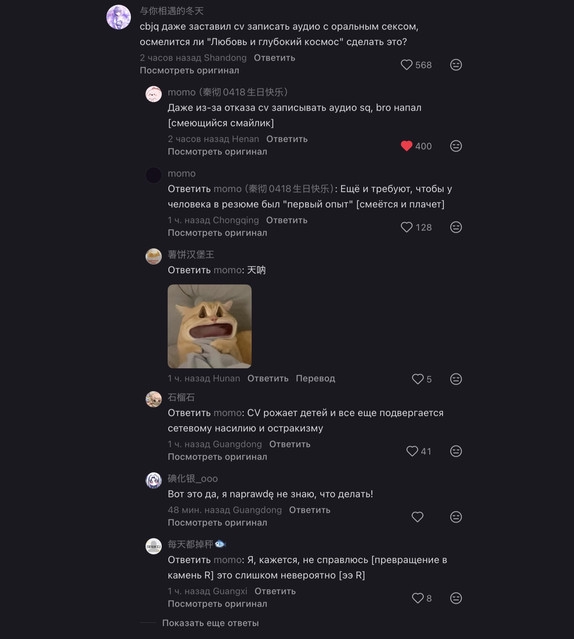Open emoji reaction beside the 8-like reply
The image size is (574, 639).
pos(456,598)
